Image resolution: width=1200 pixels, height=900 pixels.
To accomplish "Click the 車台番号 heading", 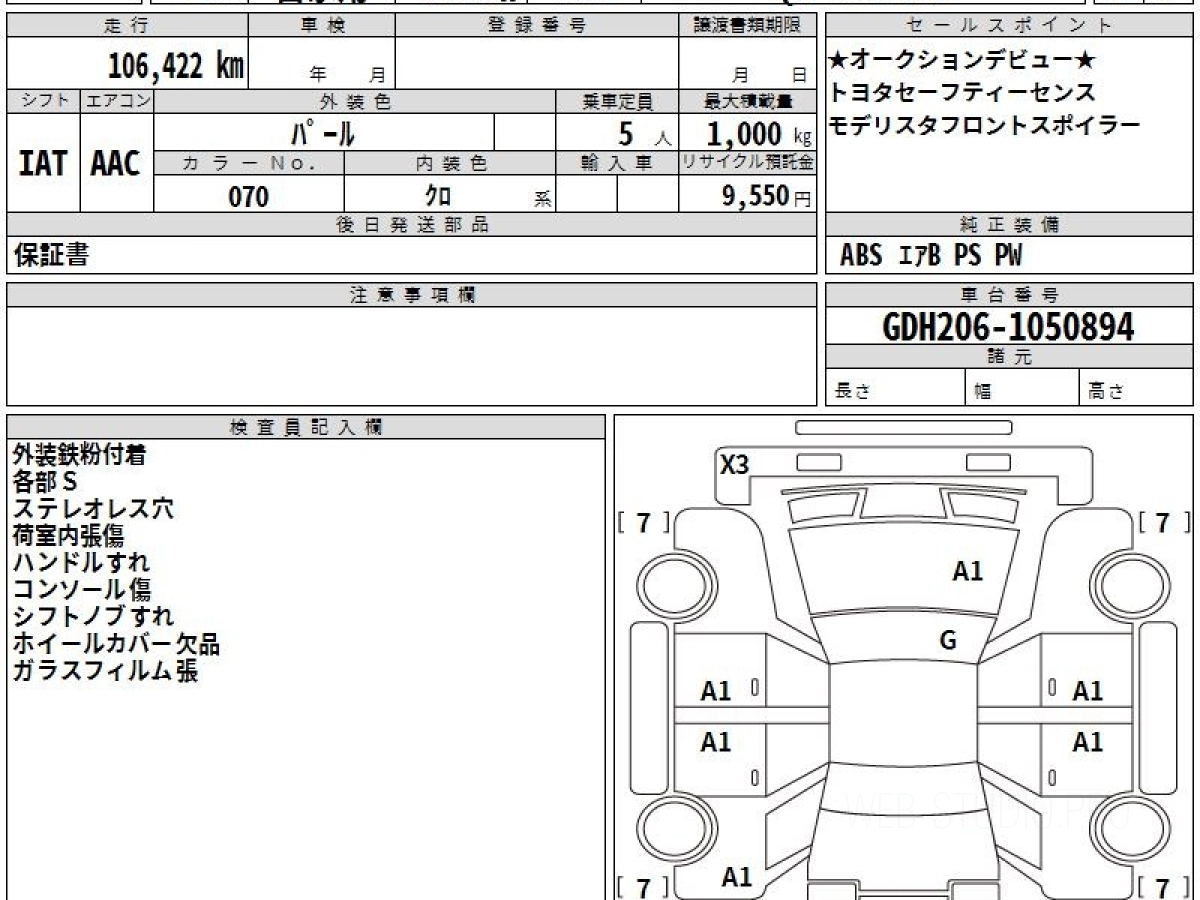I will point(1009,295).
